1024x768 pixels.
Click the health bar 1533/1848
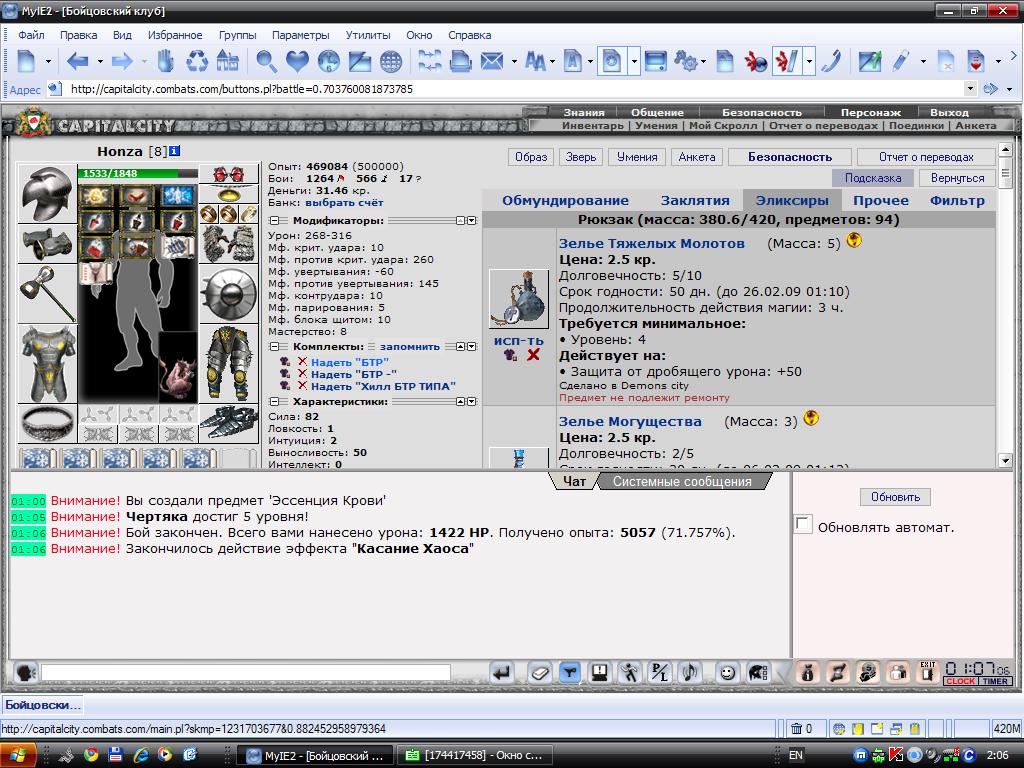[x=137, y=173]
